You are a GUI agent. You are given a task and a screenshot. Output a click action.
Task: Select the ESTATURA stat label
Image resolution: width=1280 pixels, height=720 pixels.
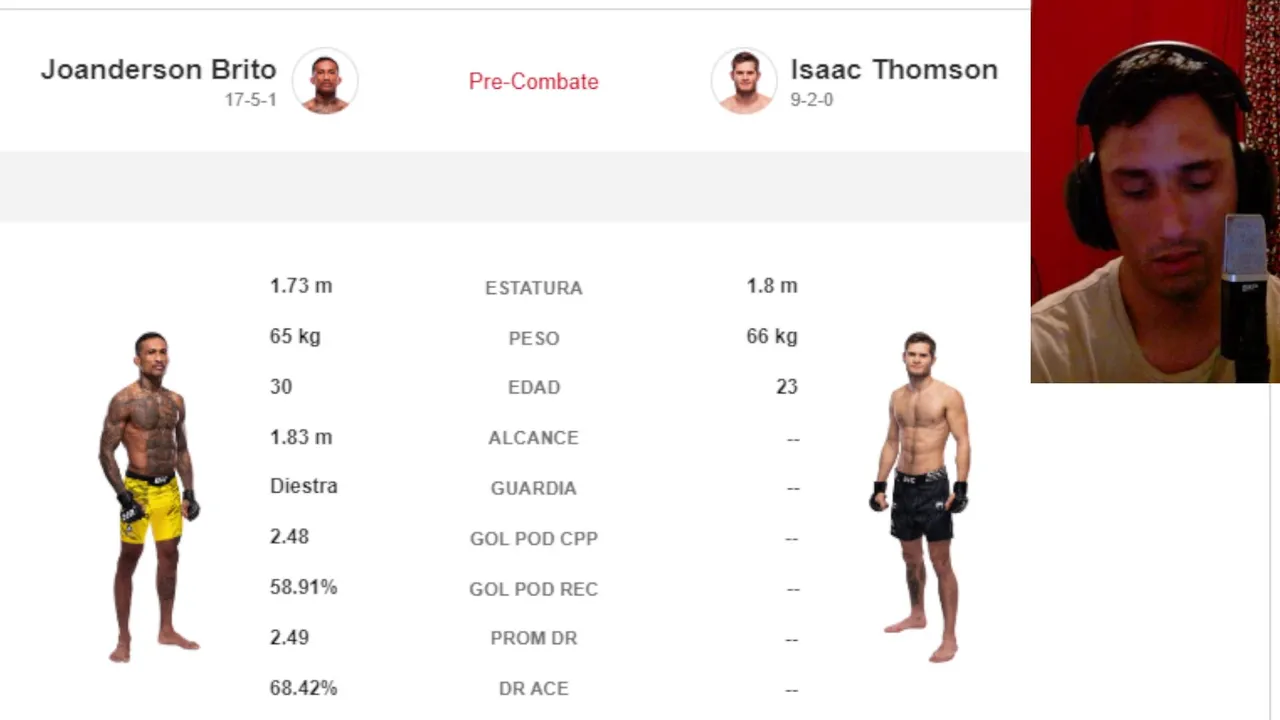[x=533, y=288]
